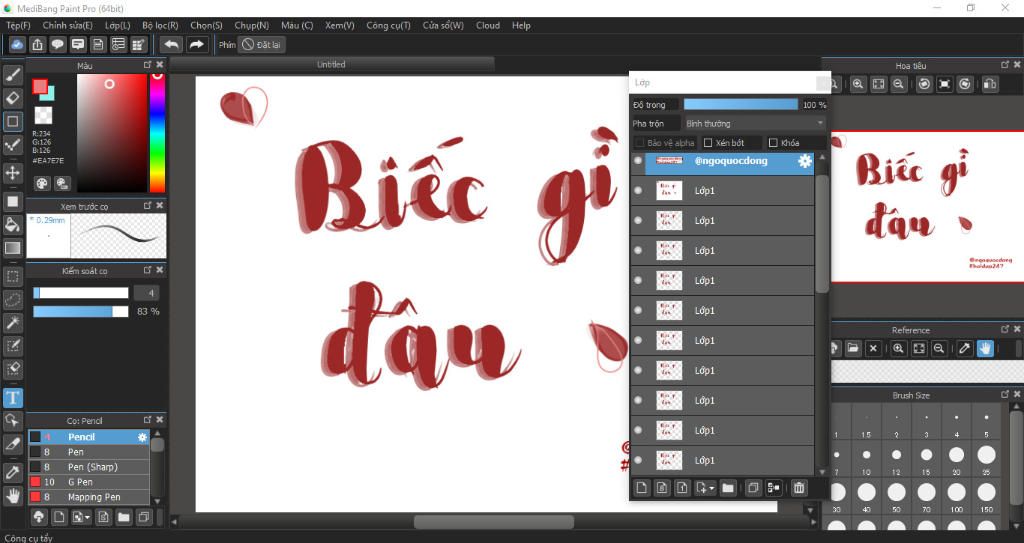The width and height of the screenshot is (1024, 543).
Task: Toggle visibility of @ngoquocdong layer
Action: point(638,161)
